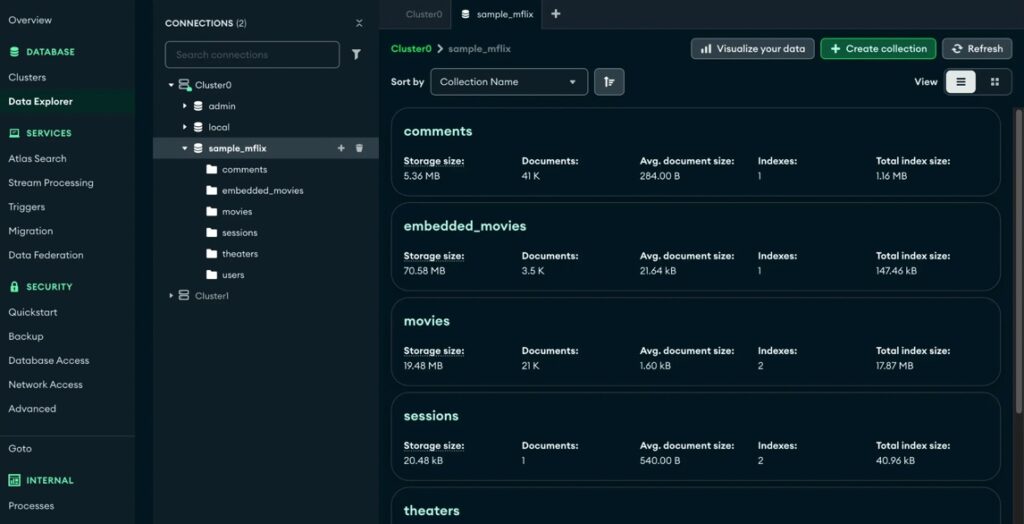Expand the admin database node
This screenshot has height=524, width=1024.
[x=185, y=106]
